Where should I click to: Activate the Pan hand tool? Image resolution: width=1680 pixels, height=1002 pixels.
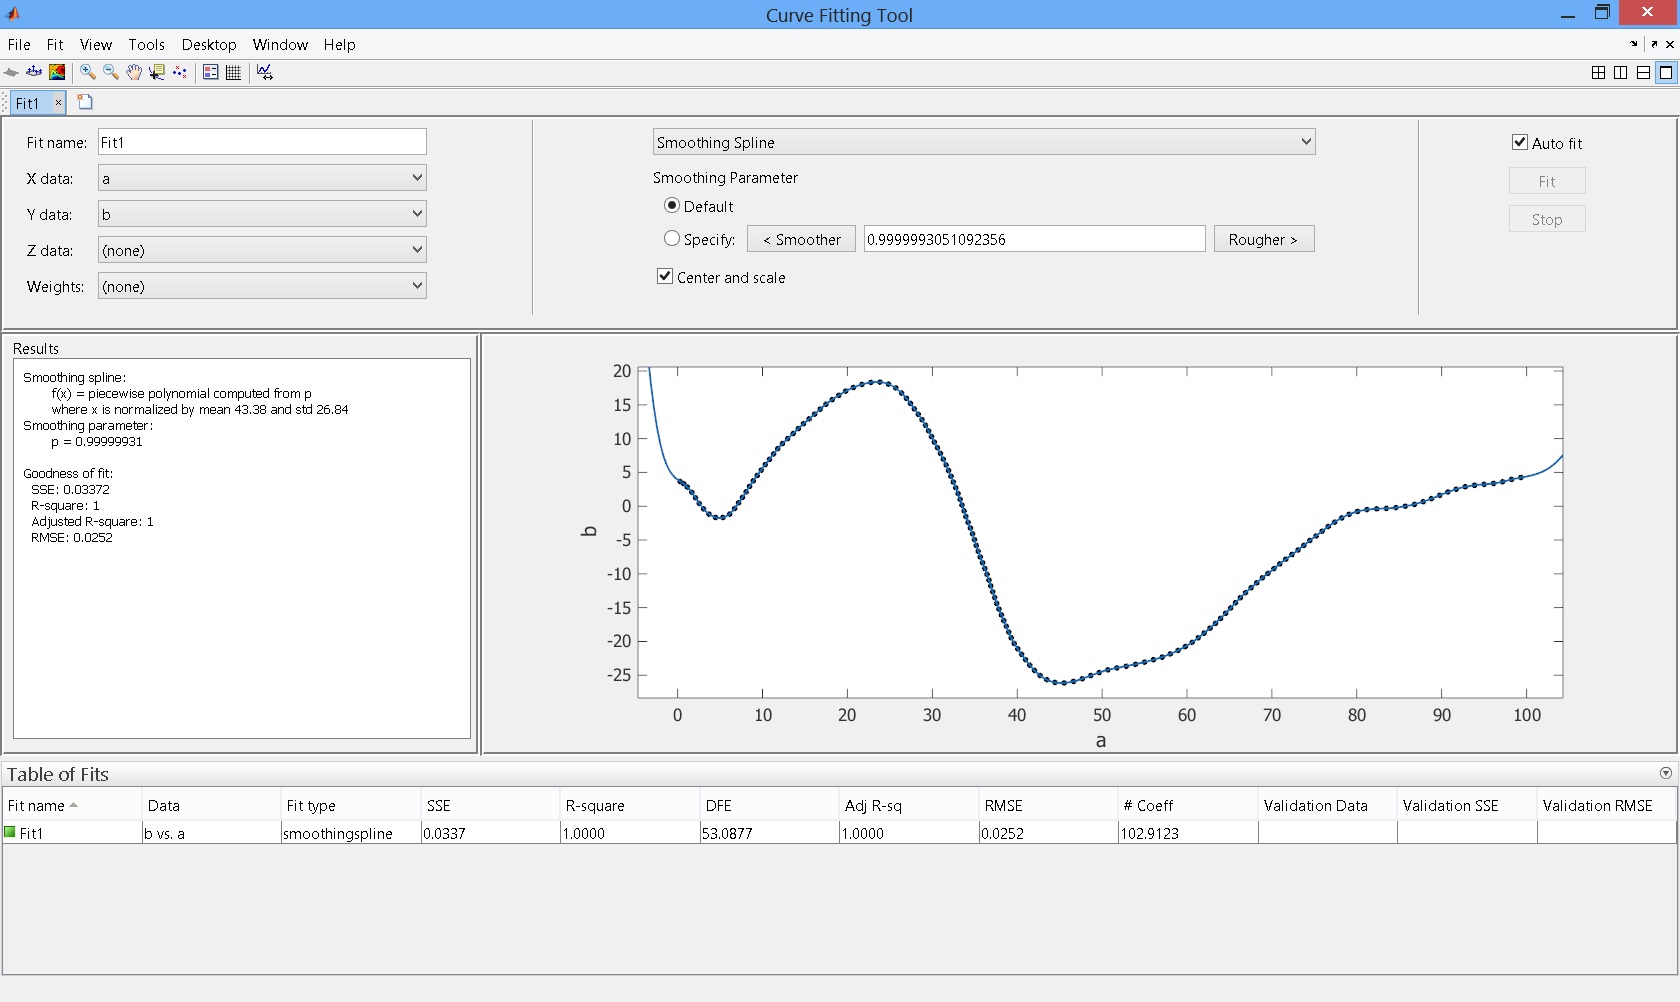click(x=134, y=72)
